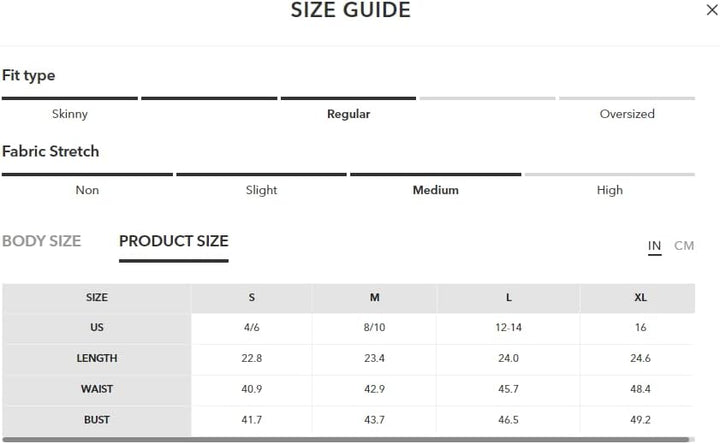Click the Skinny fit type label
This screenshot has width=720, height=444.
(x=70, y=114)
